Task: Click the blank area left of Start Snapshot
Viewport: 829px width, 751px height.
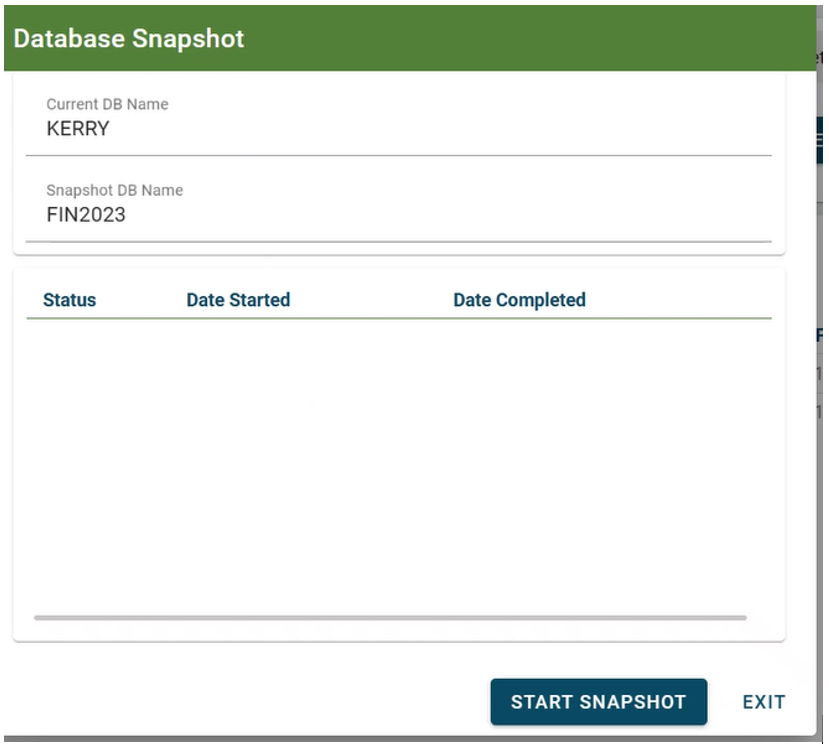Action: tap(248, 701)
